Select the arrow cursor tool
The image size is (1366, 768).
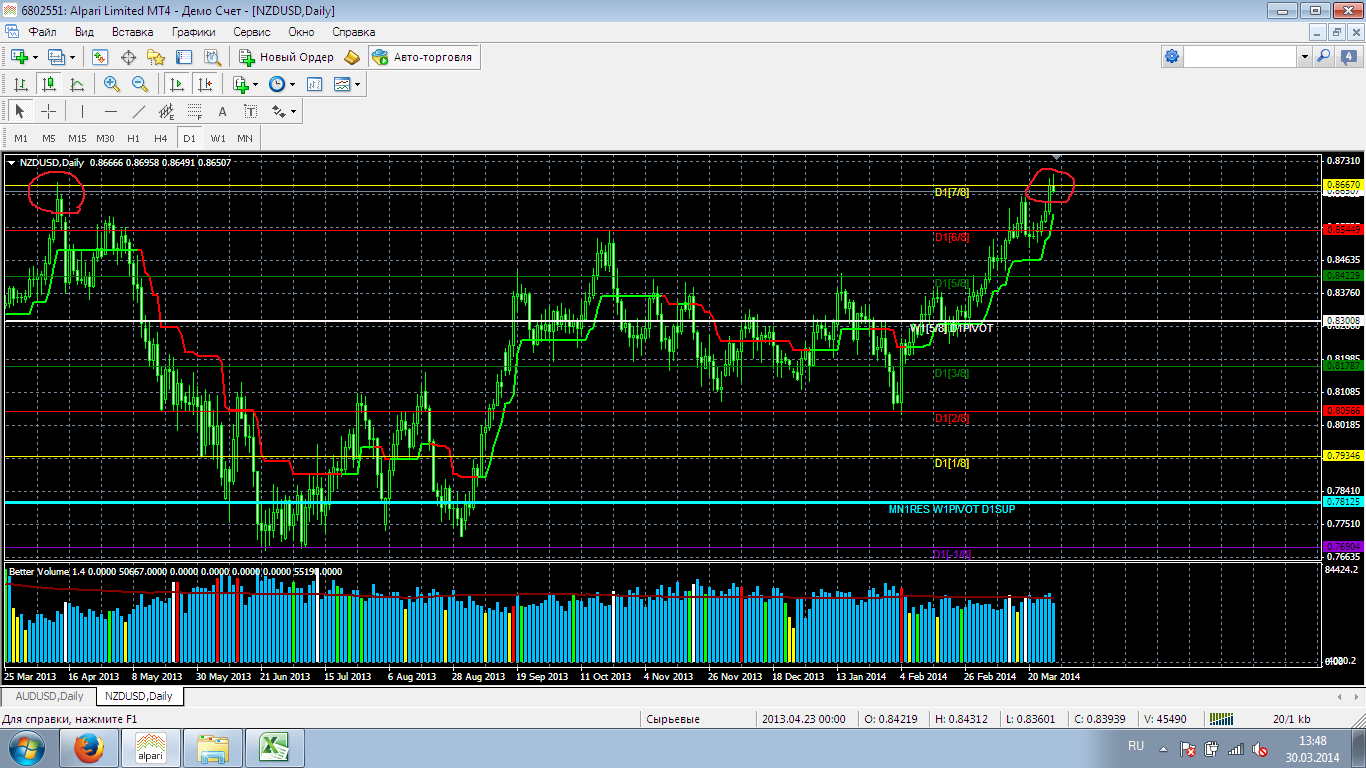tap(20, 111)
